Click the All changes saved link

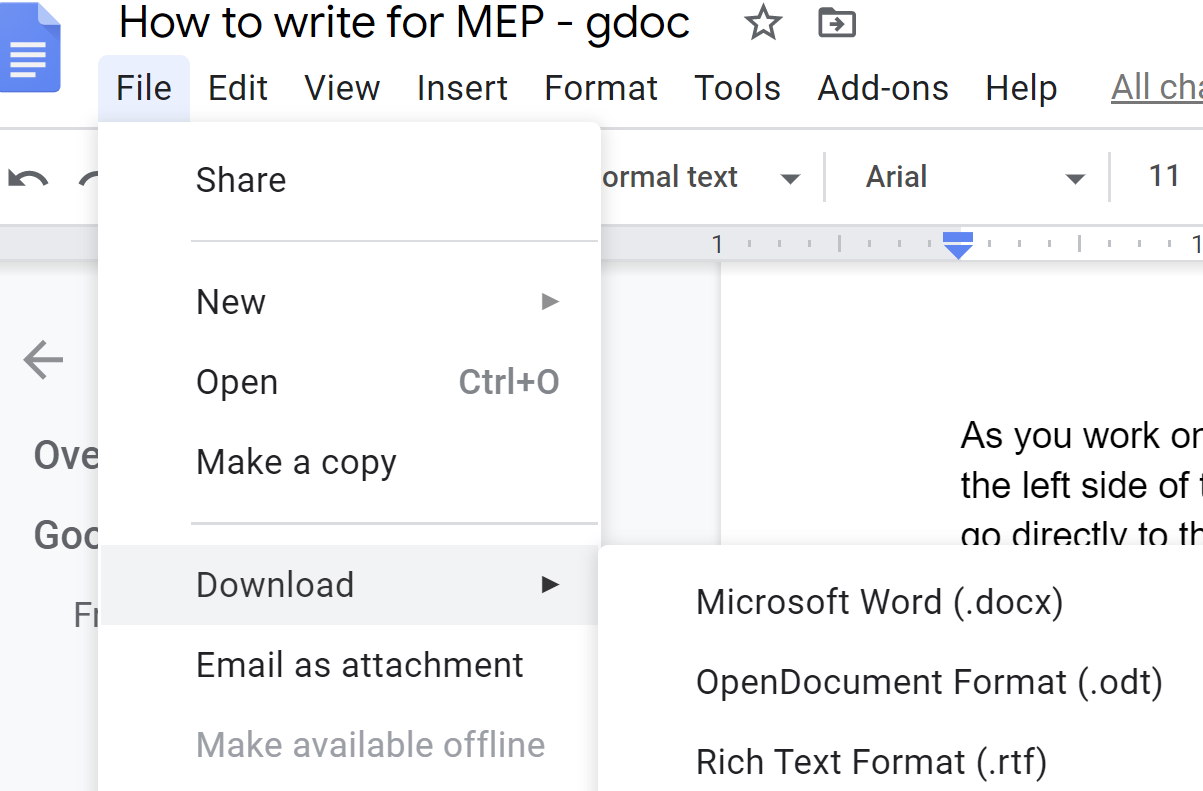(1157, 88)
